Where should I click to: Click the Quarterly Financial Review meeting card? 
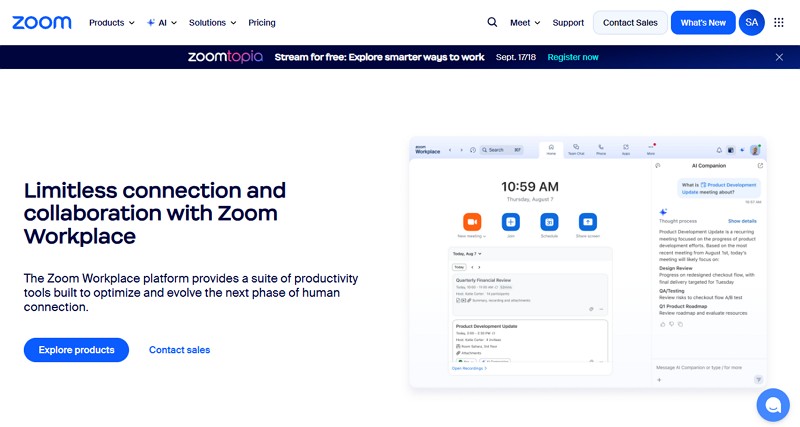pos(530,294)
